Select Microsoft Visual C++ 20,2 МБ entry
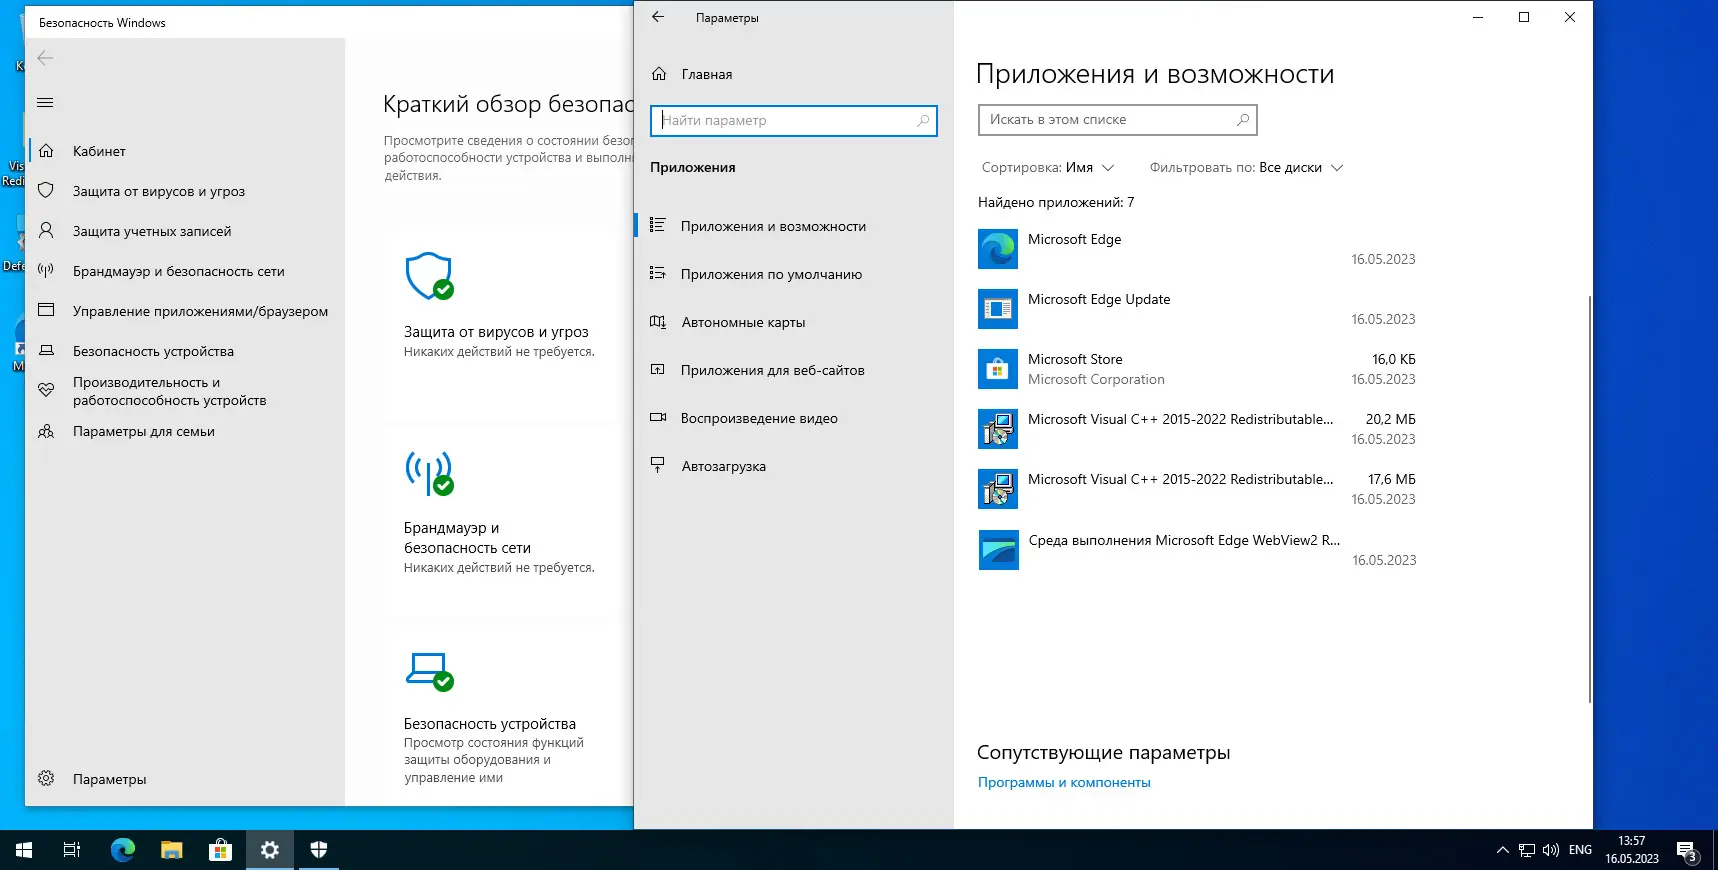This screenshot has height=870, width=1718. tap(1198, 429)
